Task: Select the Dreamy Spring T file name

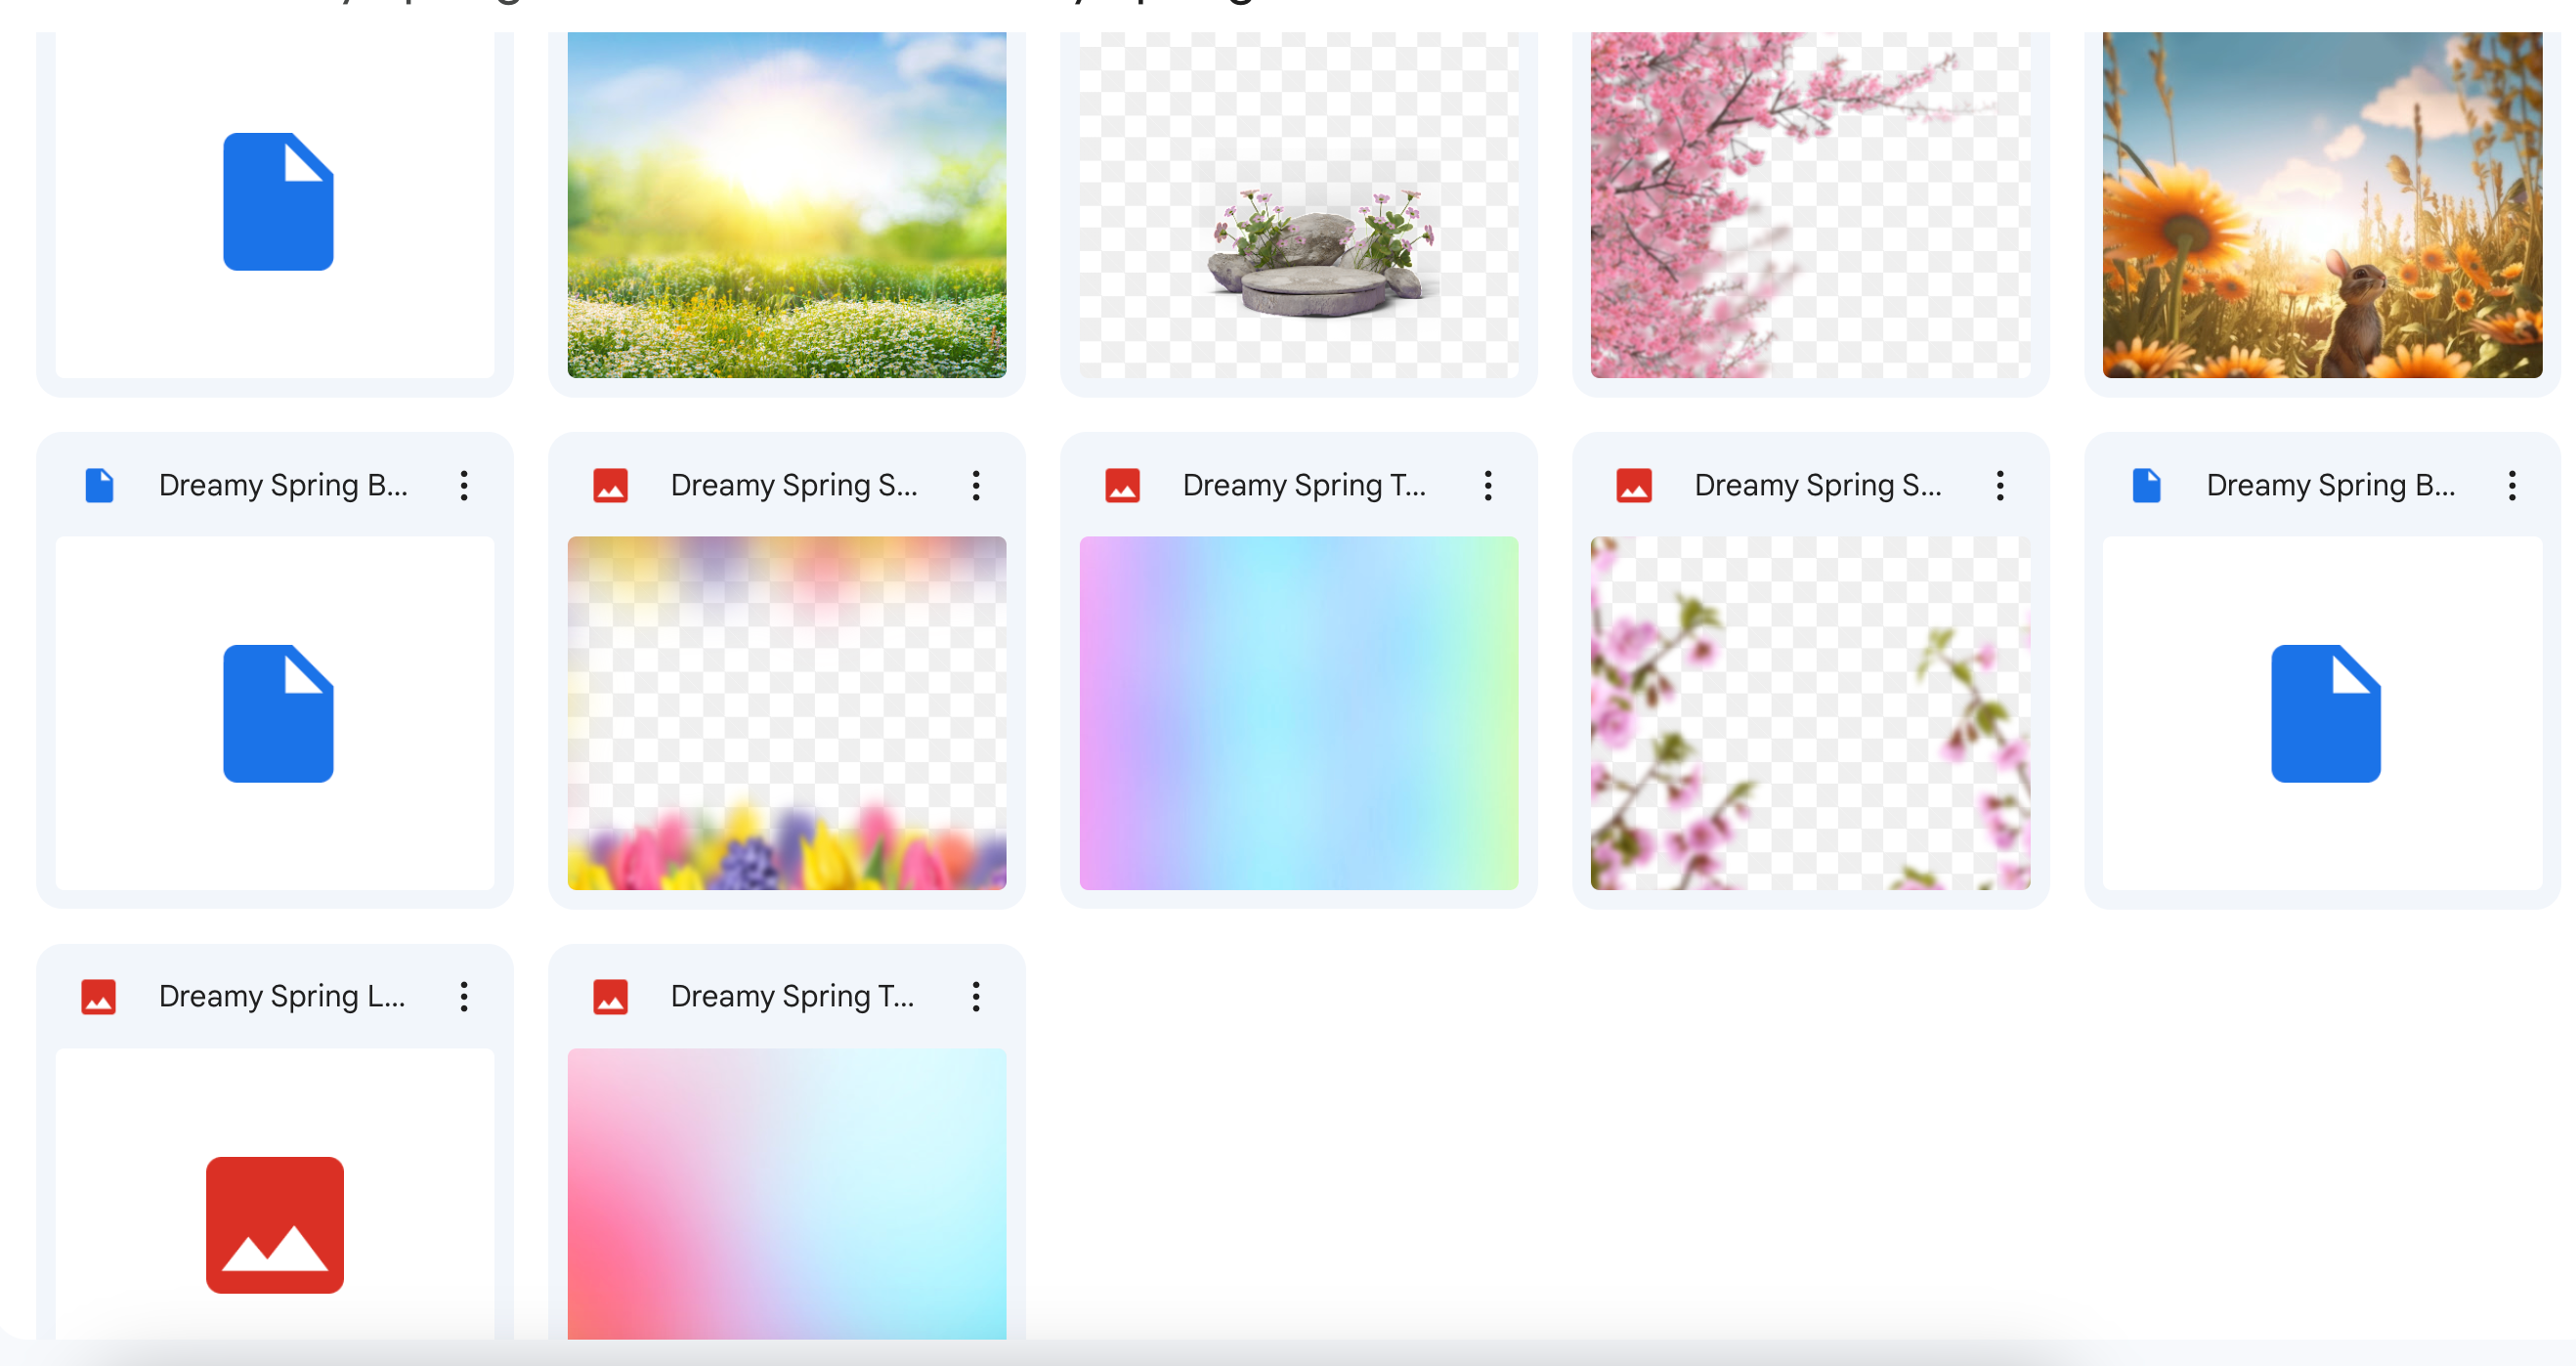Action: pos(1303,485)
